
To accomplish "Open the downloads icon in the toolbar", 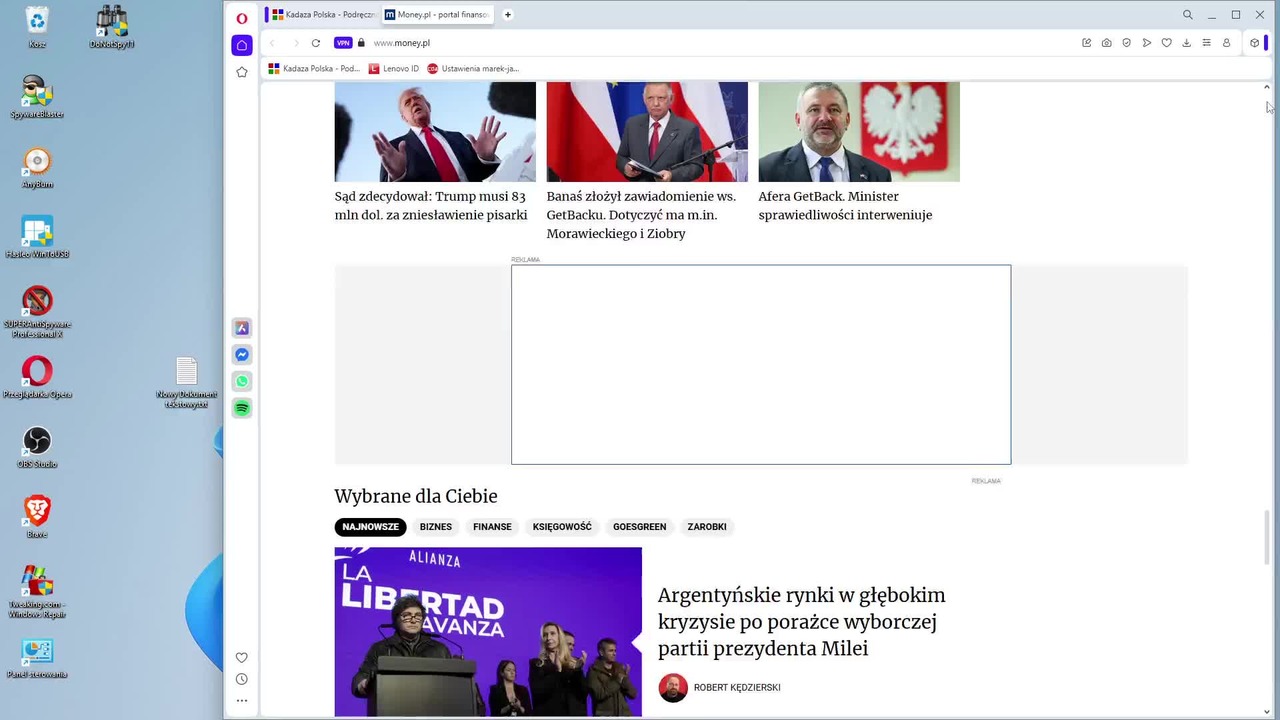I will (x=1186, y=43).
